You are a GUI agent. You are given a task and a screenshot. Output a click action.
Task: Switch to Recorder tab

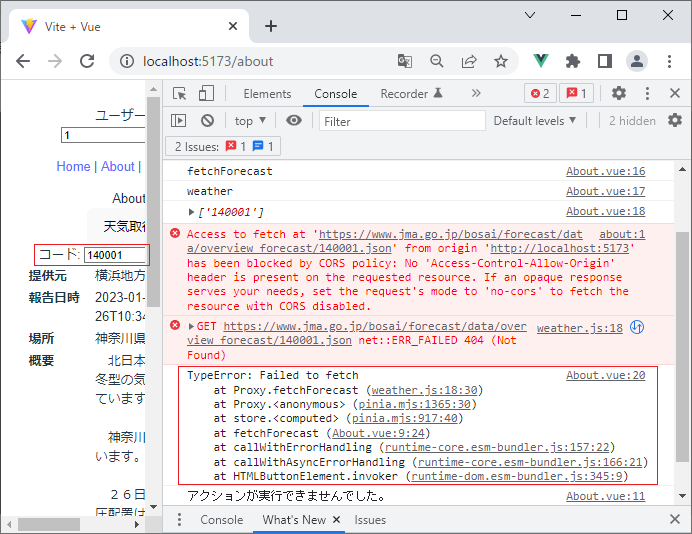pos(411,94)
